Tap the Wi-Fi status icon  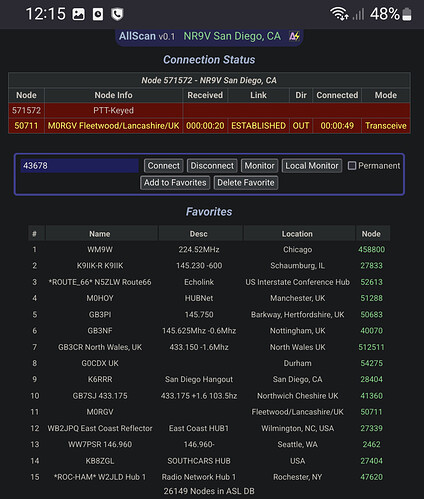(x=339, y=14)
